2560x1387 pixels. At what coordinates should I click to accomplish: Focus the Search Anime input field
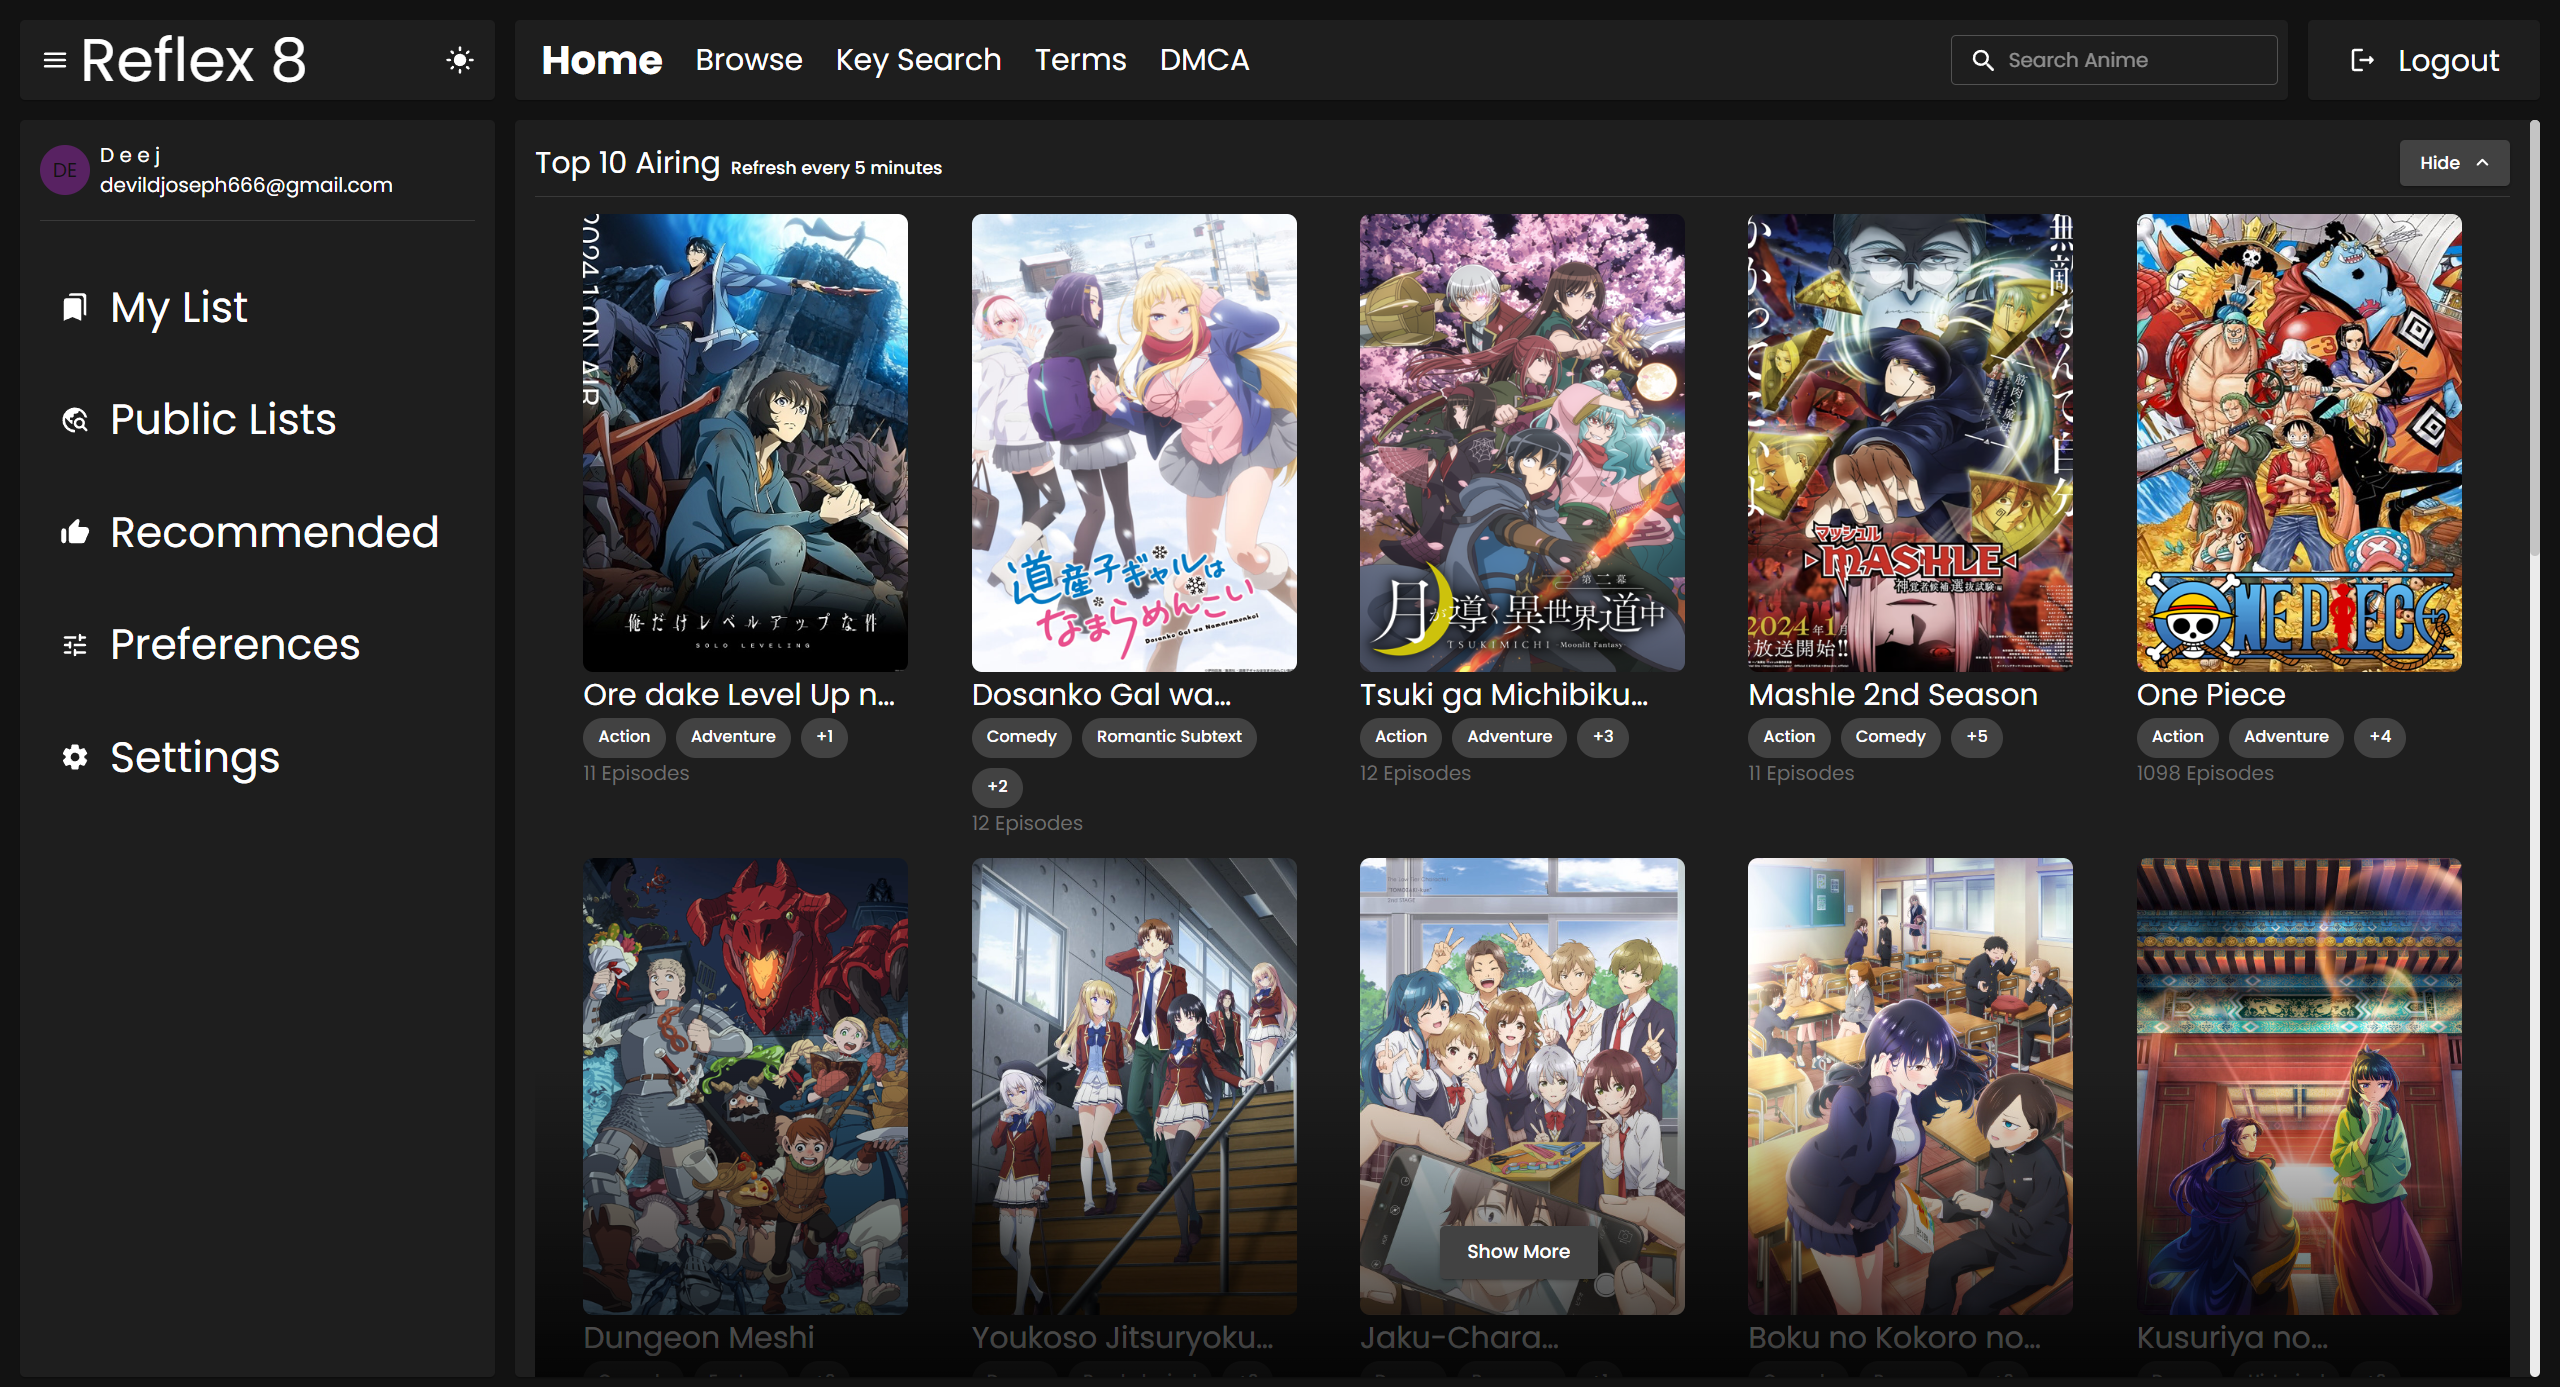2114,60
